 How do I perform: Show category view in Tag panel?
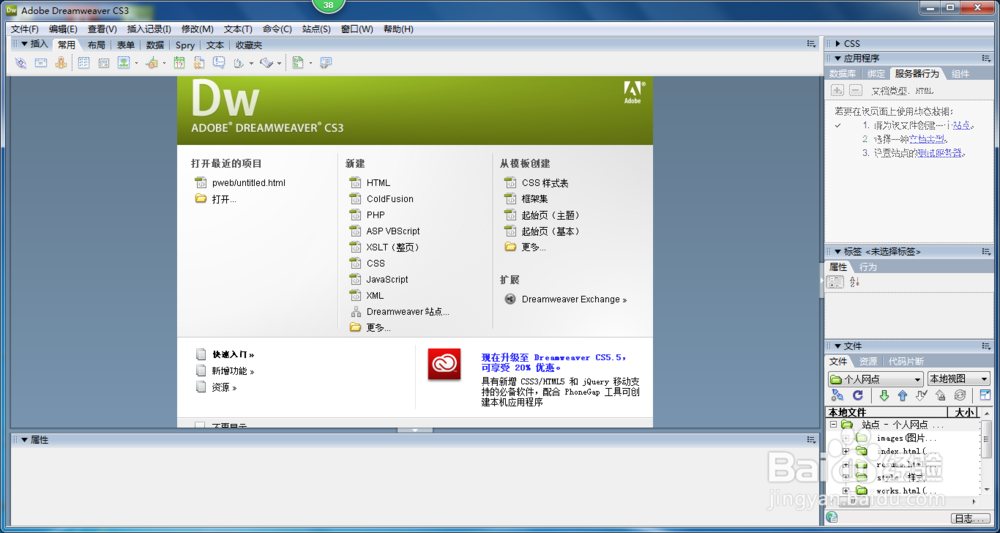tap(835, 282)
